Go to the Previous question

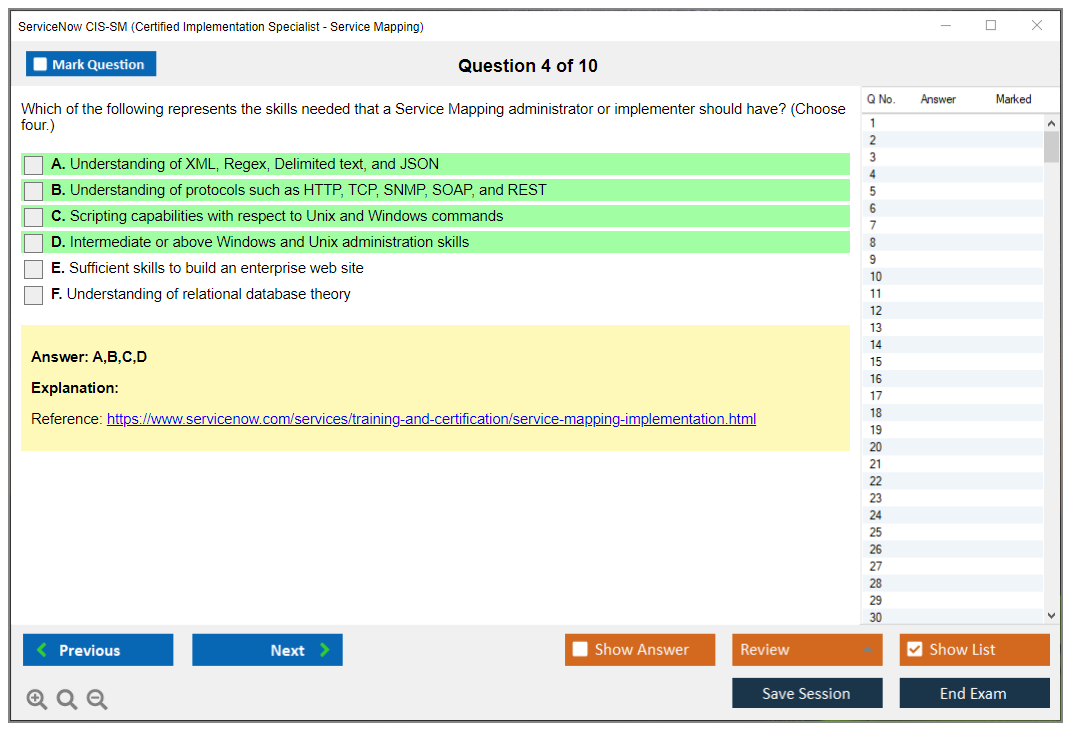(98, 650)
